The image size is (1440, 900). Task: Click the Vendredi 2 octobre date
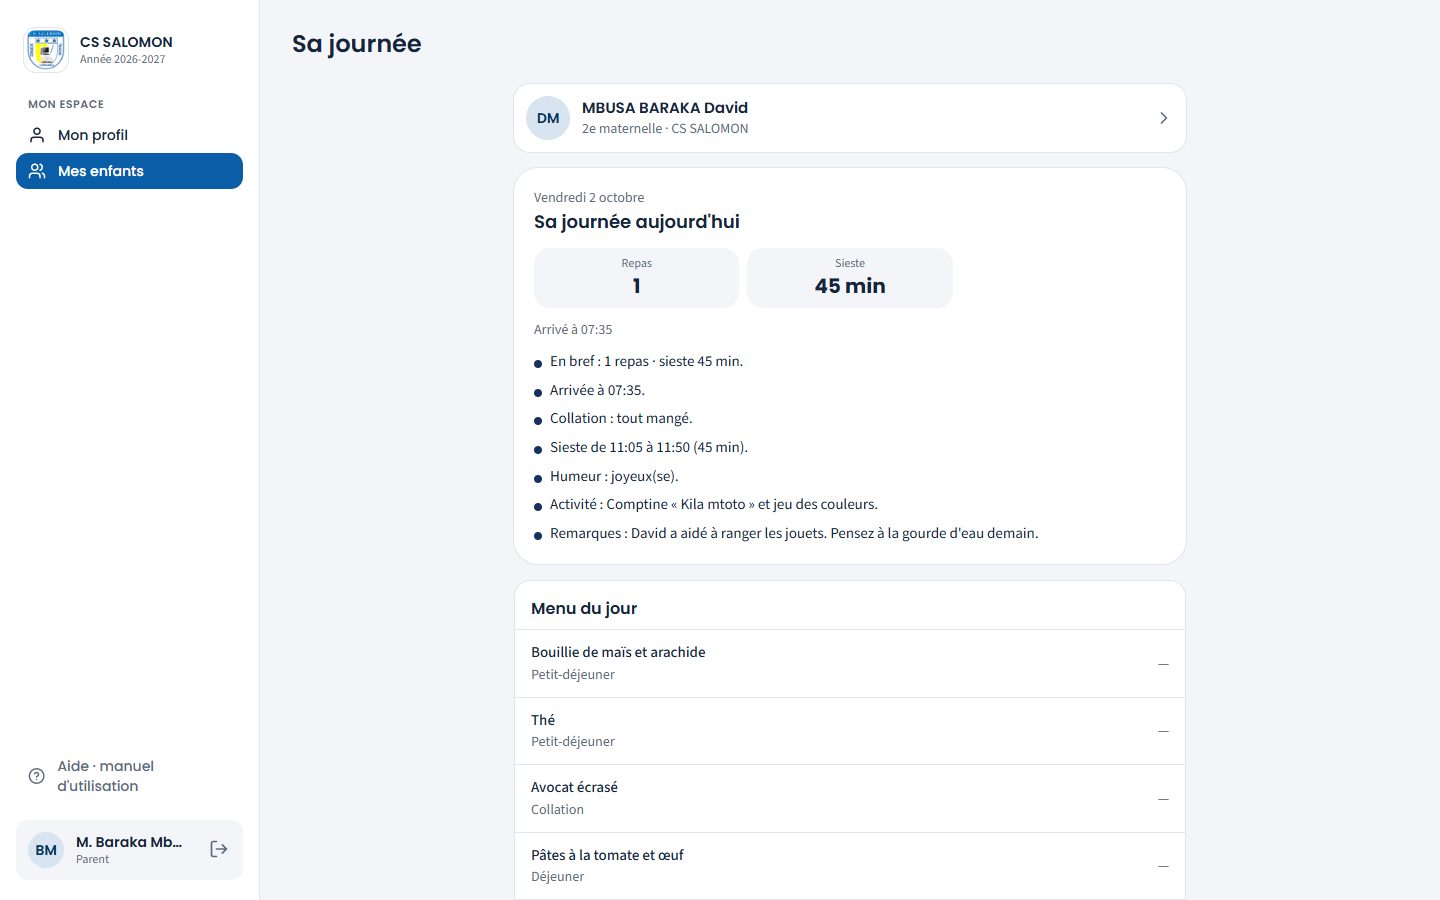pos(589,197)
